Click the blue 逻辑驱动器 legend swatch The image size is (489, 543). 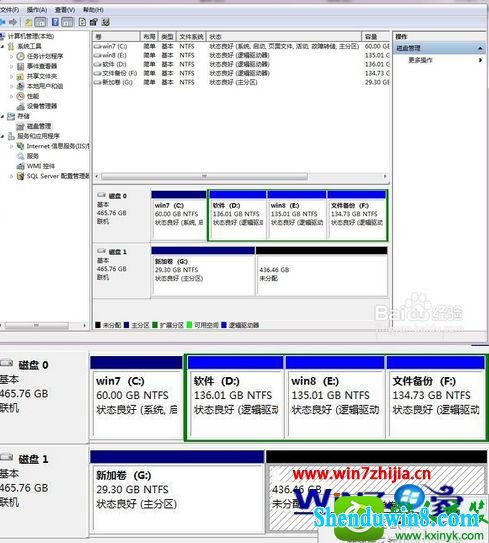224,325
